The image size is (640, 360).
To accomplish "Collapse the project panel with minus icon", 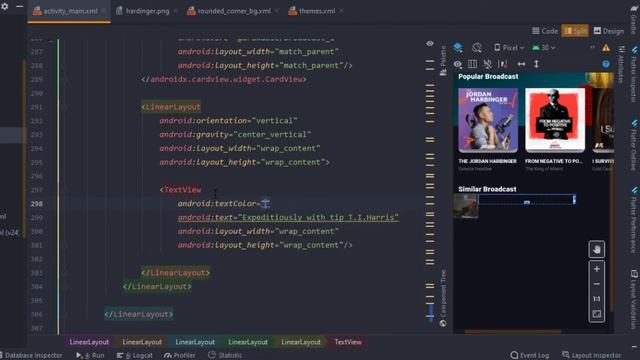I will point(20,7).
